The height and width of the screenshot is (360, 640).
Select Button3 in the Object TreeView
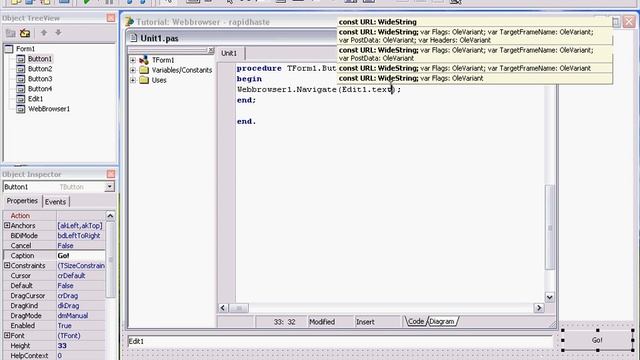coord(40,79)
